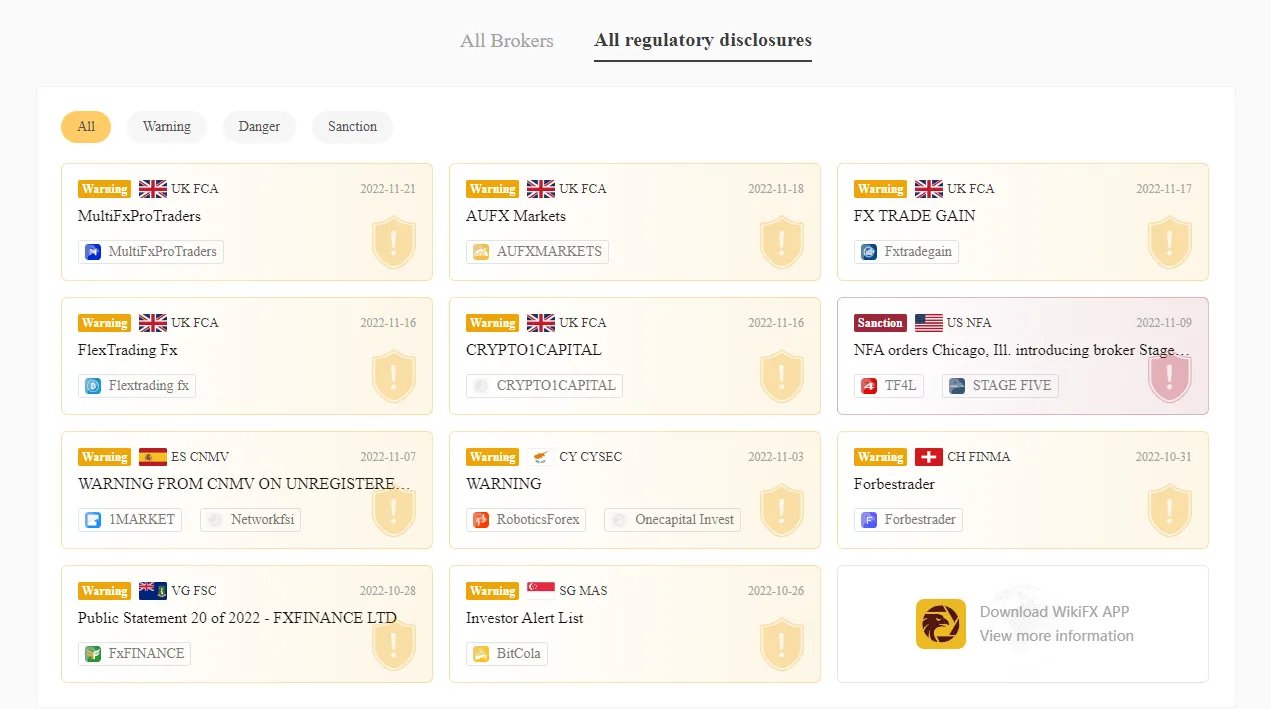Click the RoboticsForex broker logo icon
Screen dimensions: 1271x709
pyautogui.click(x=481, y=520)
